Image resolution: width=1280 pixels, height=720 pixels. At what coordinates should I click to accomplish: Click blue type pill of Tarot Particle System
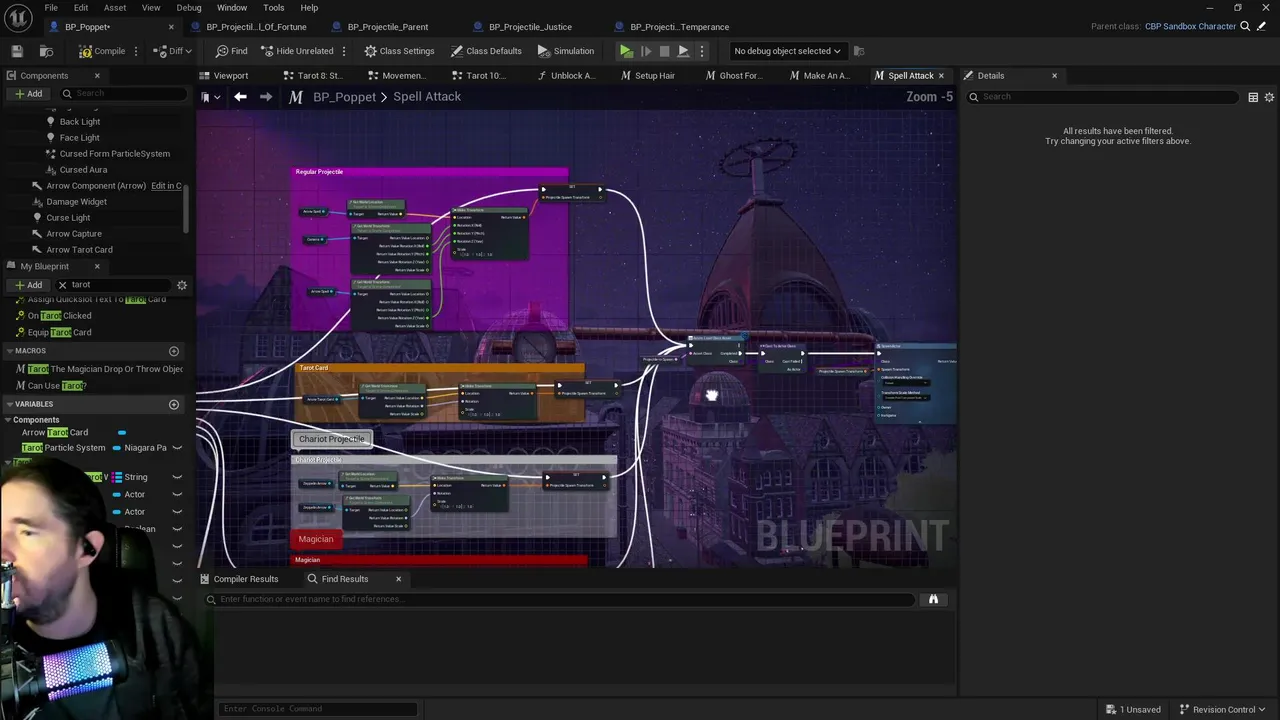coord(116,448)
